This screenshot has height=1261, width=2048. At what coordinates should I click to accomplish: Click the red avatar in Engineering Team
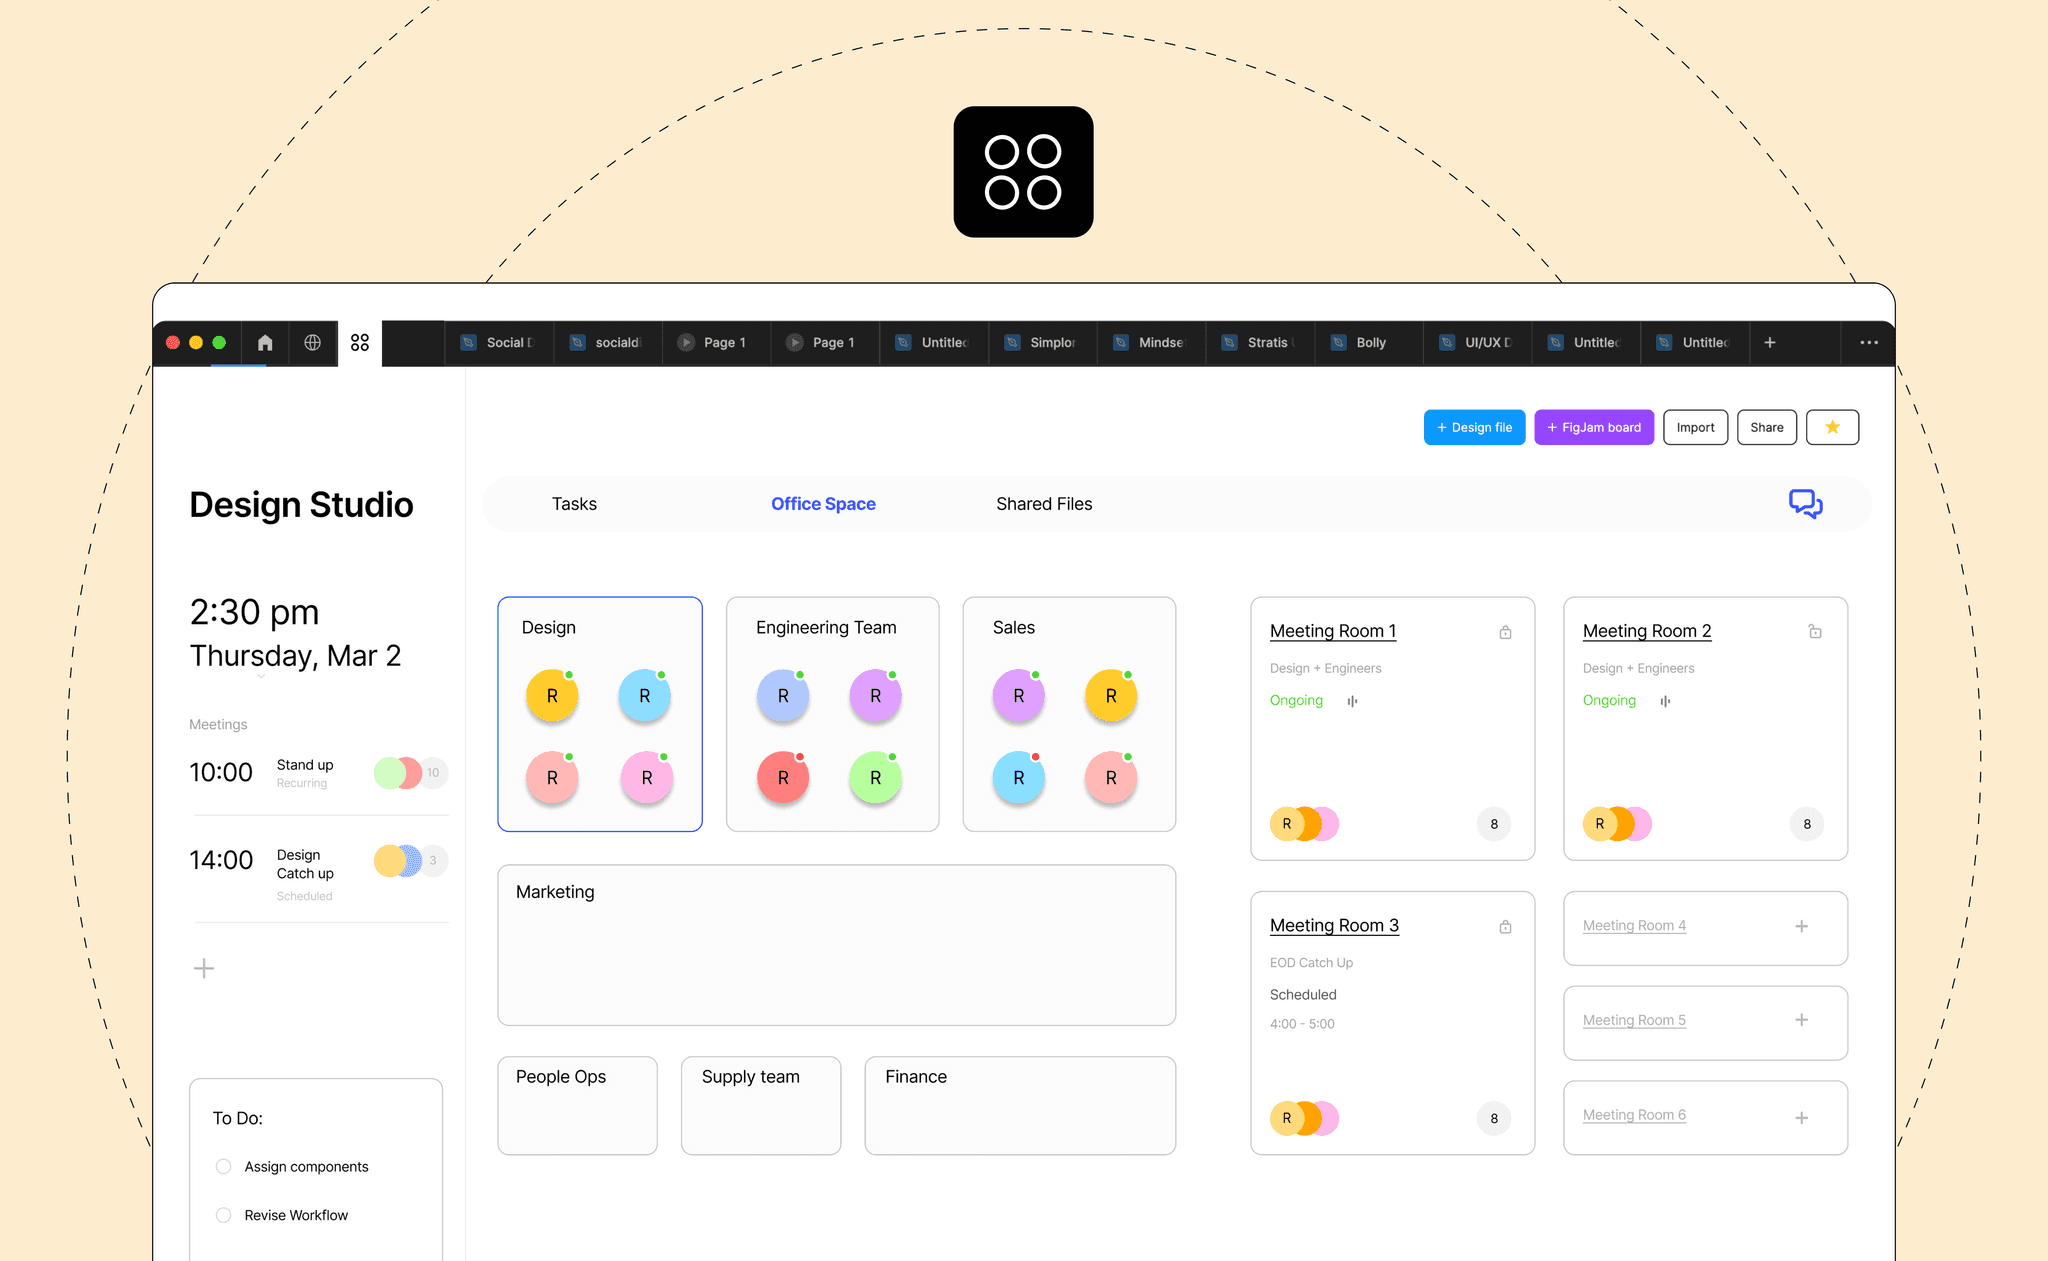tap(783, 778)
